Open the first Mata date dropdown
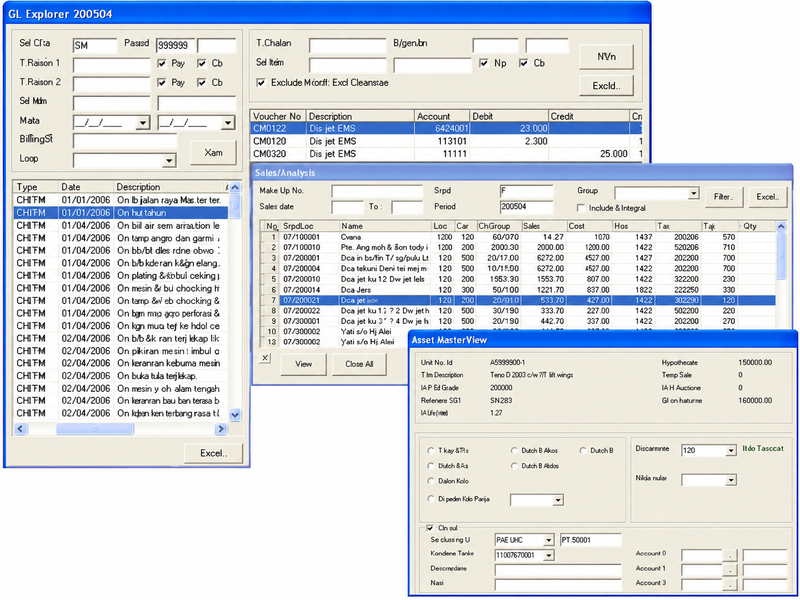Image resolution: width=800 pixels, height=600 pixels. 143,123
